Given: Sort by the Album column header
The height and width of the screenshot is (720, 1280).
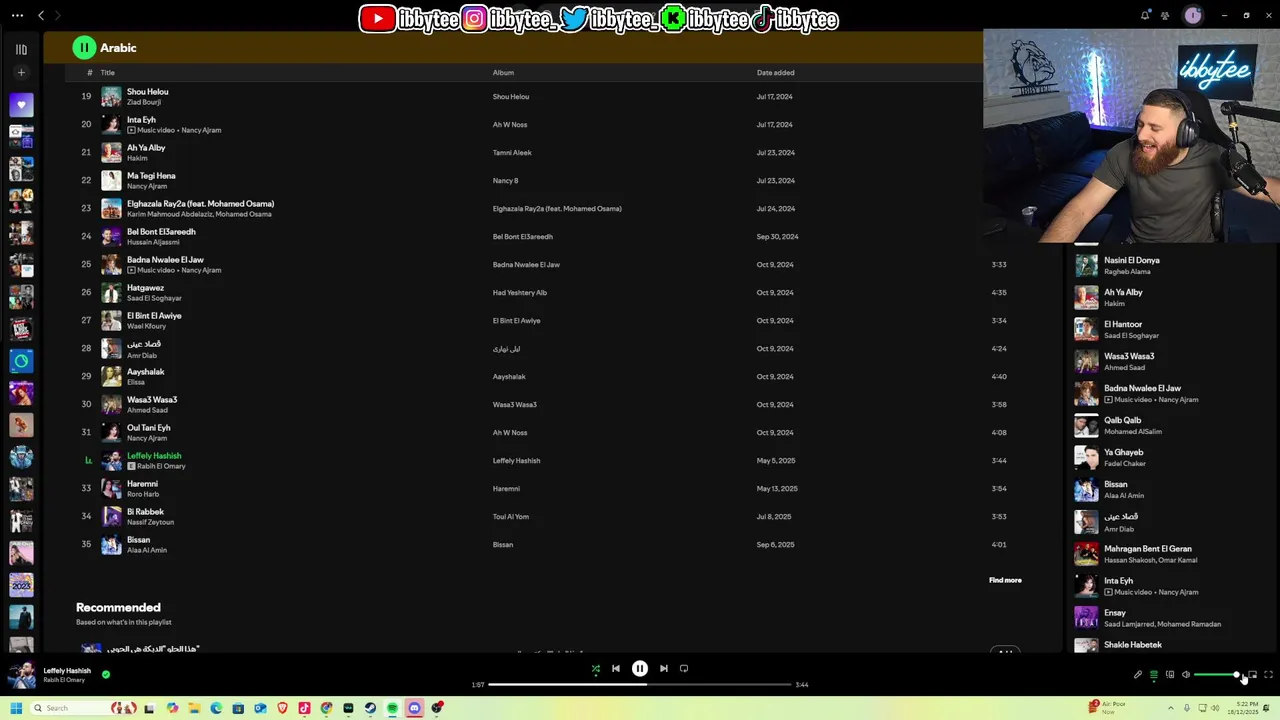Looking at the screenshot, I should pyautogui.click(x=503, y=72).
